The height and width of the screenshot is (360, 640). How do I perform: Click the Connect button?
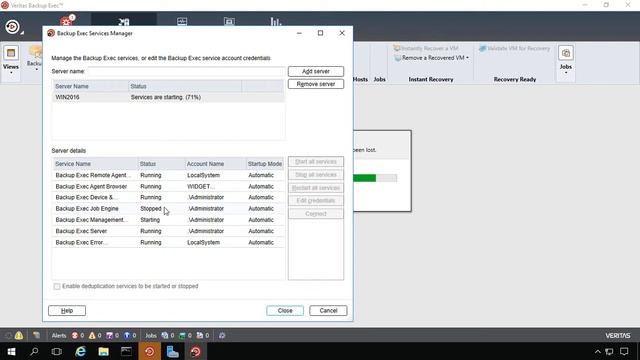tap(316, 214)
